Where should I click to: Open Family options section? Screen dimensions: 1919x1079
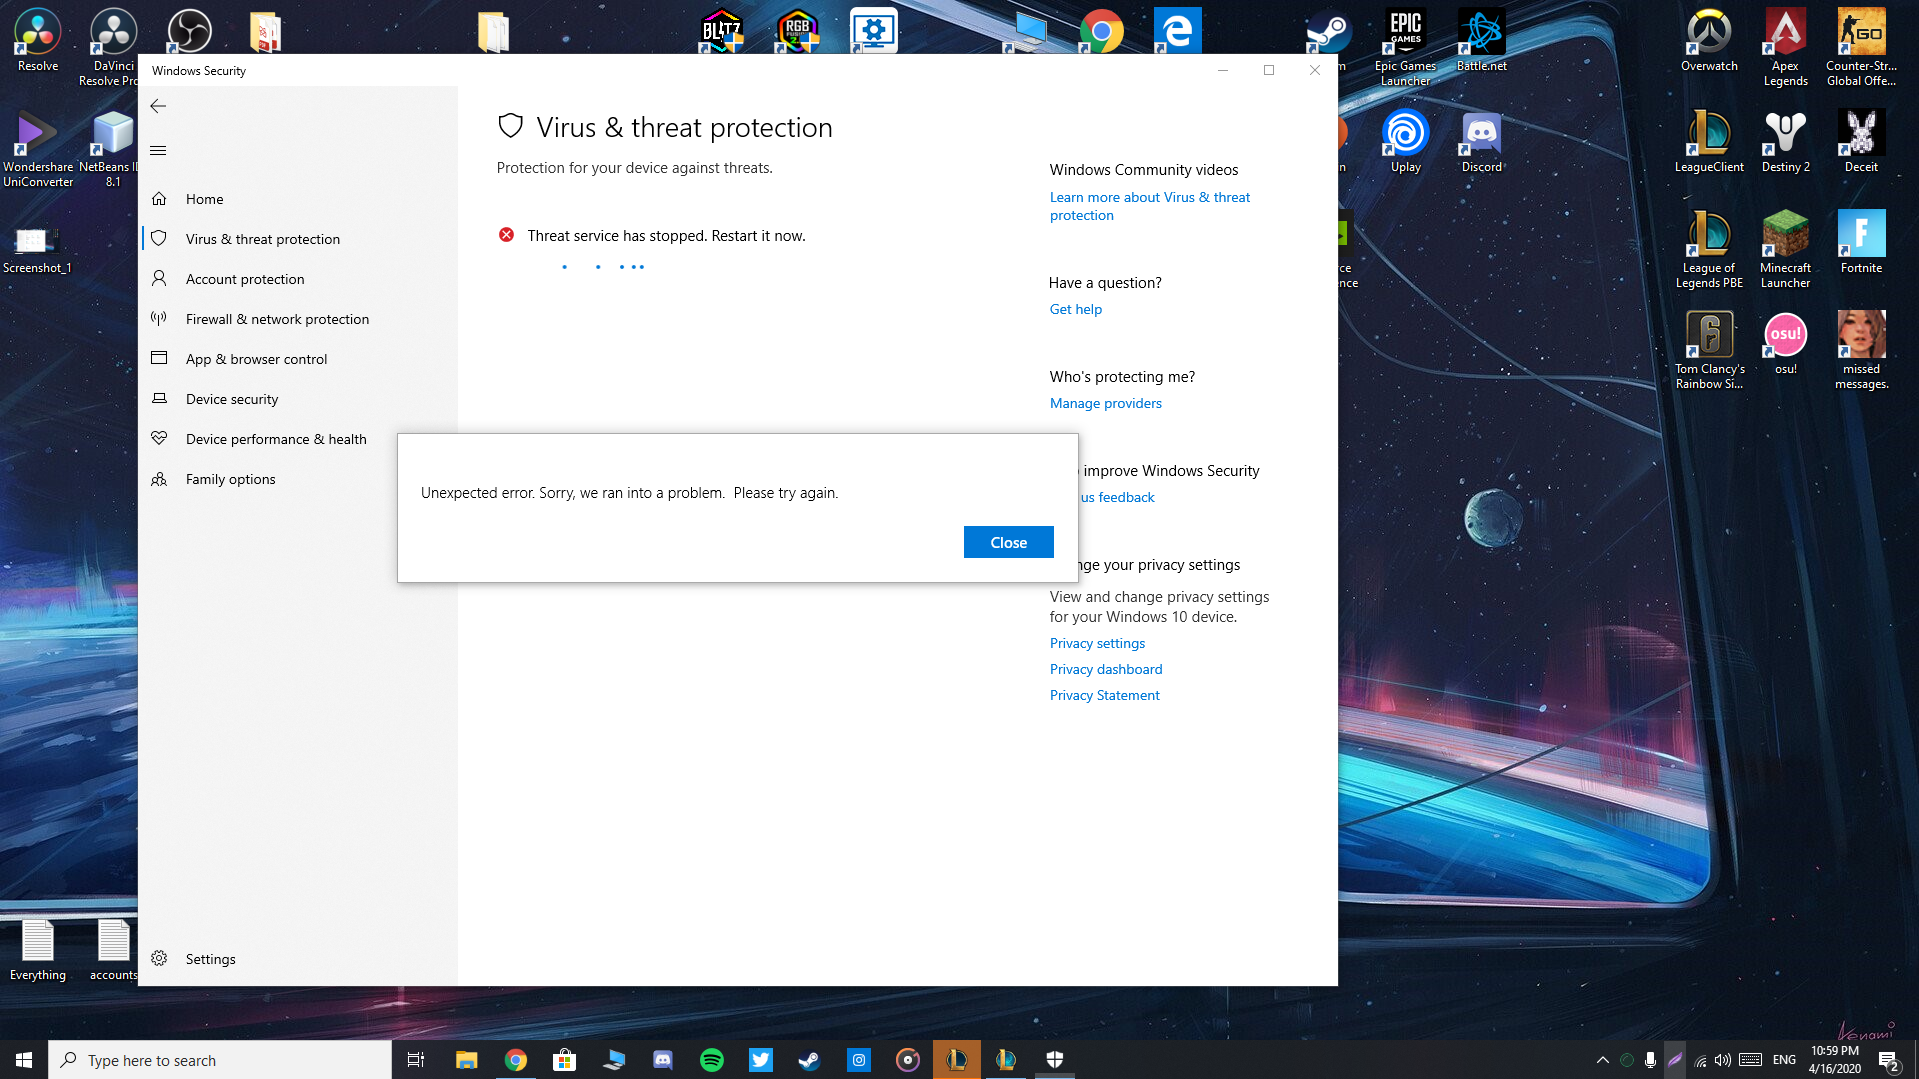coord(298,479)
